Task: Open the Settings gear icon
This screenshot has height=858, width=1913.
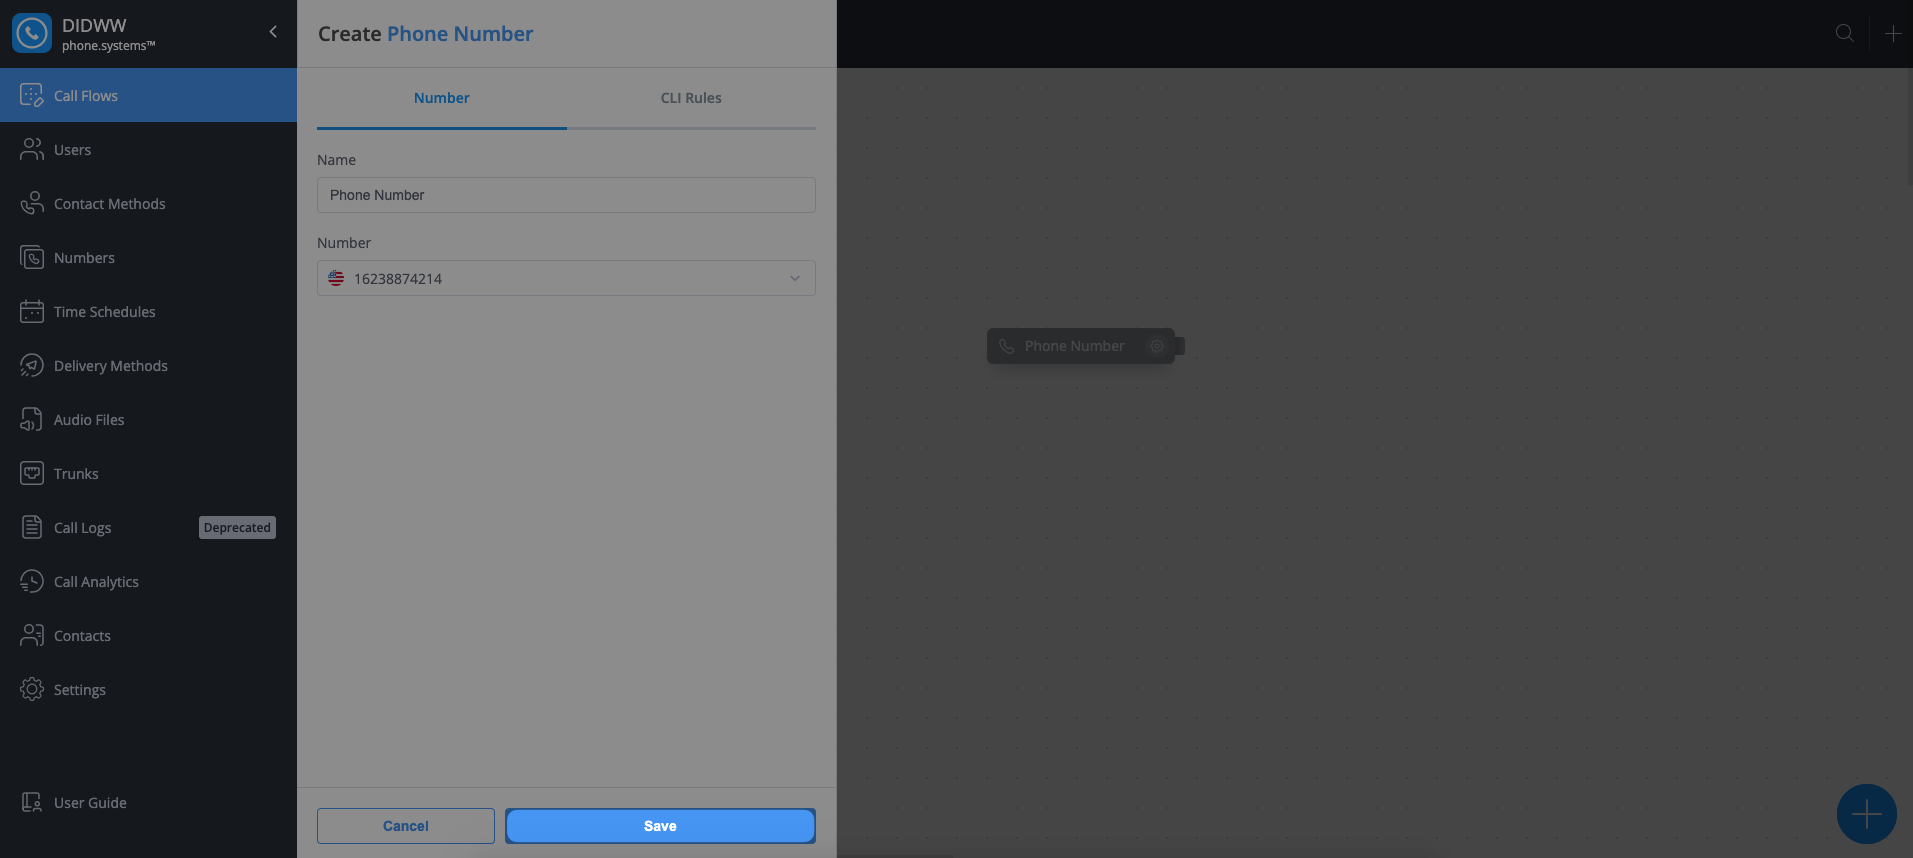Action: [32, 689]
